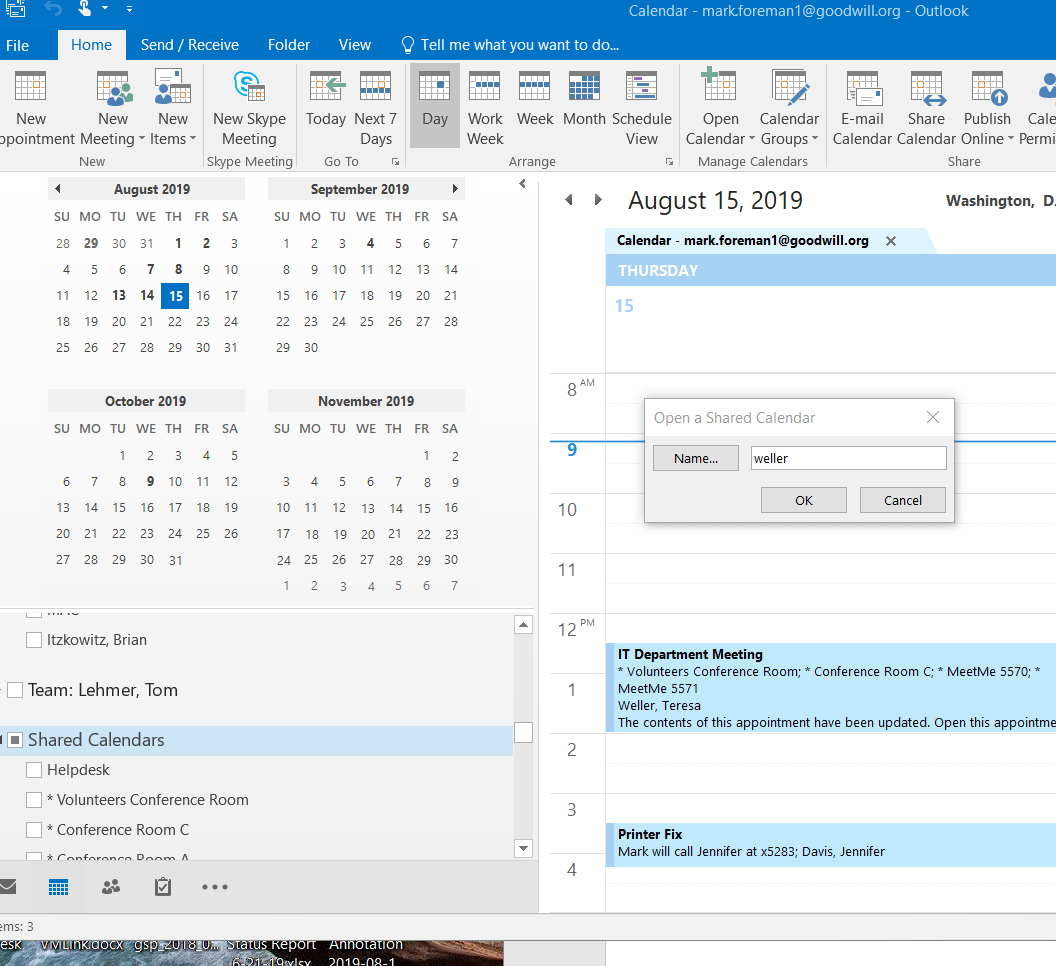This screenshot has height=966, width=1056.
Task: Click the Open Calendar ribbon icon
Action: (720, 107)
